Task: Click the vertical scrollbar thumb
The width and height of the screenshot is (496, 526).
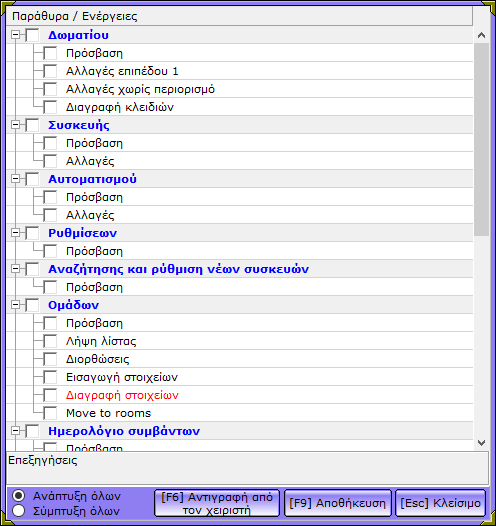Action: (x=481, y=139)
